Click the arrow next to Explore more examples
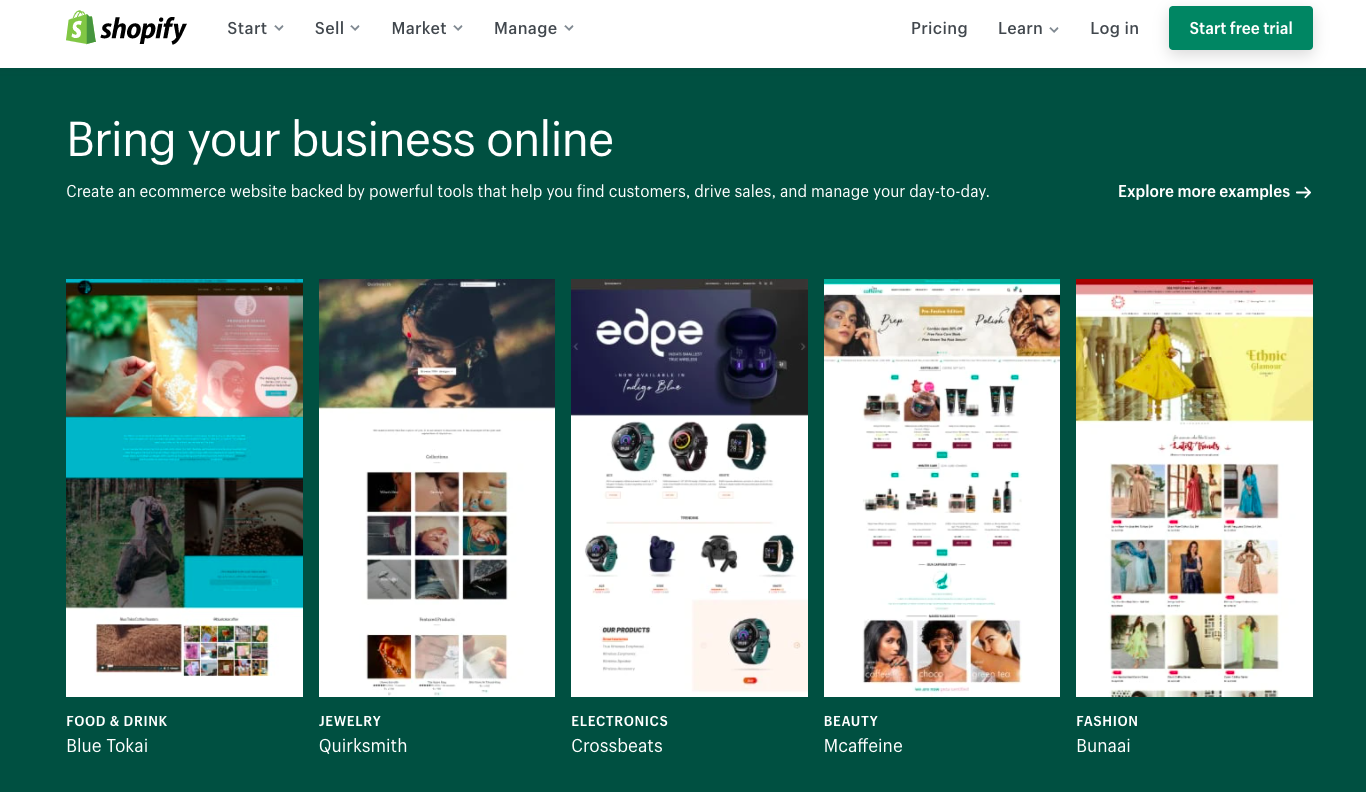 tap(1303, 192)
